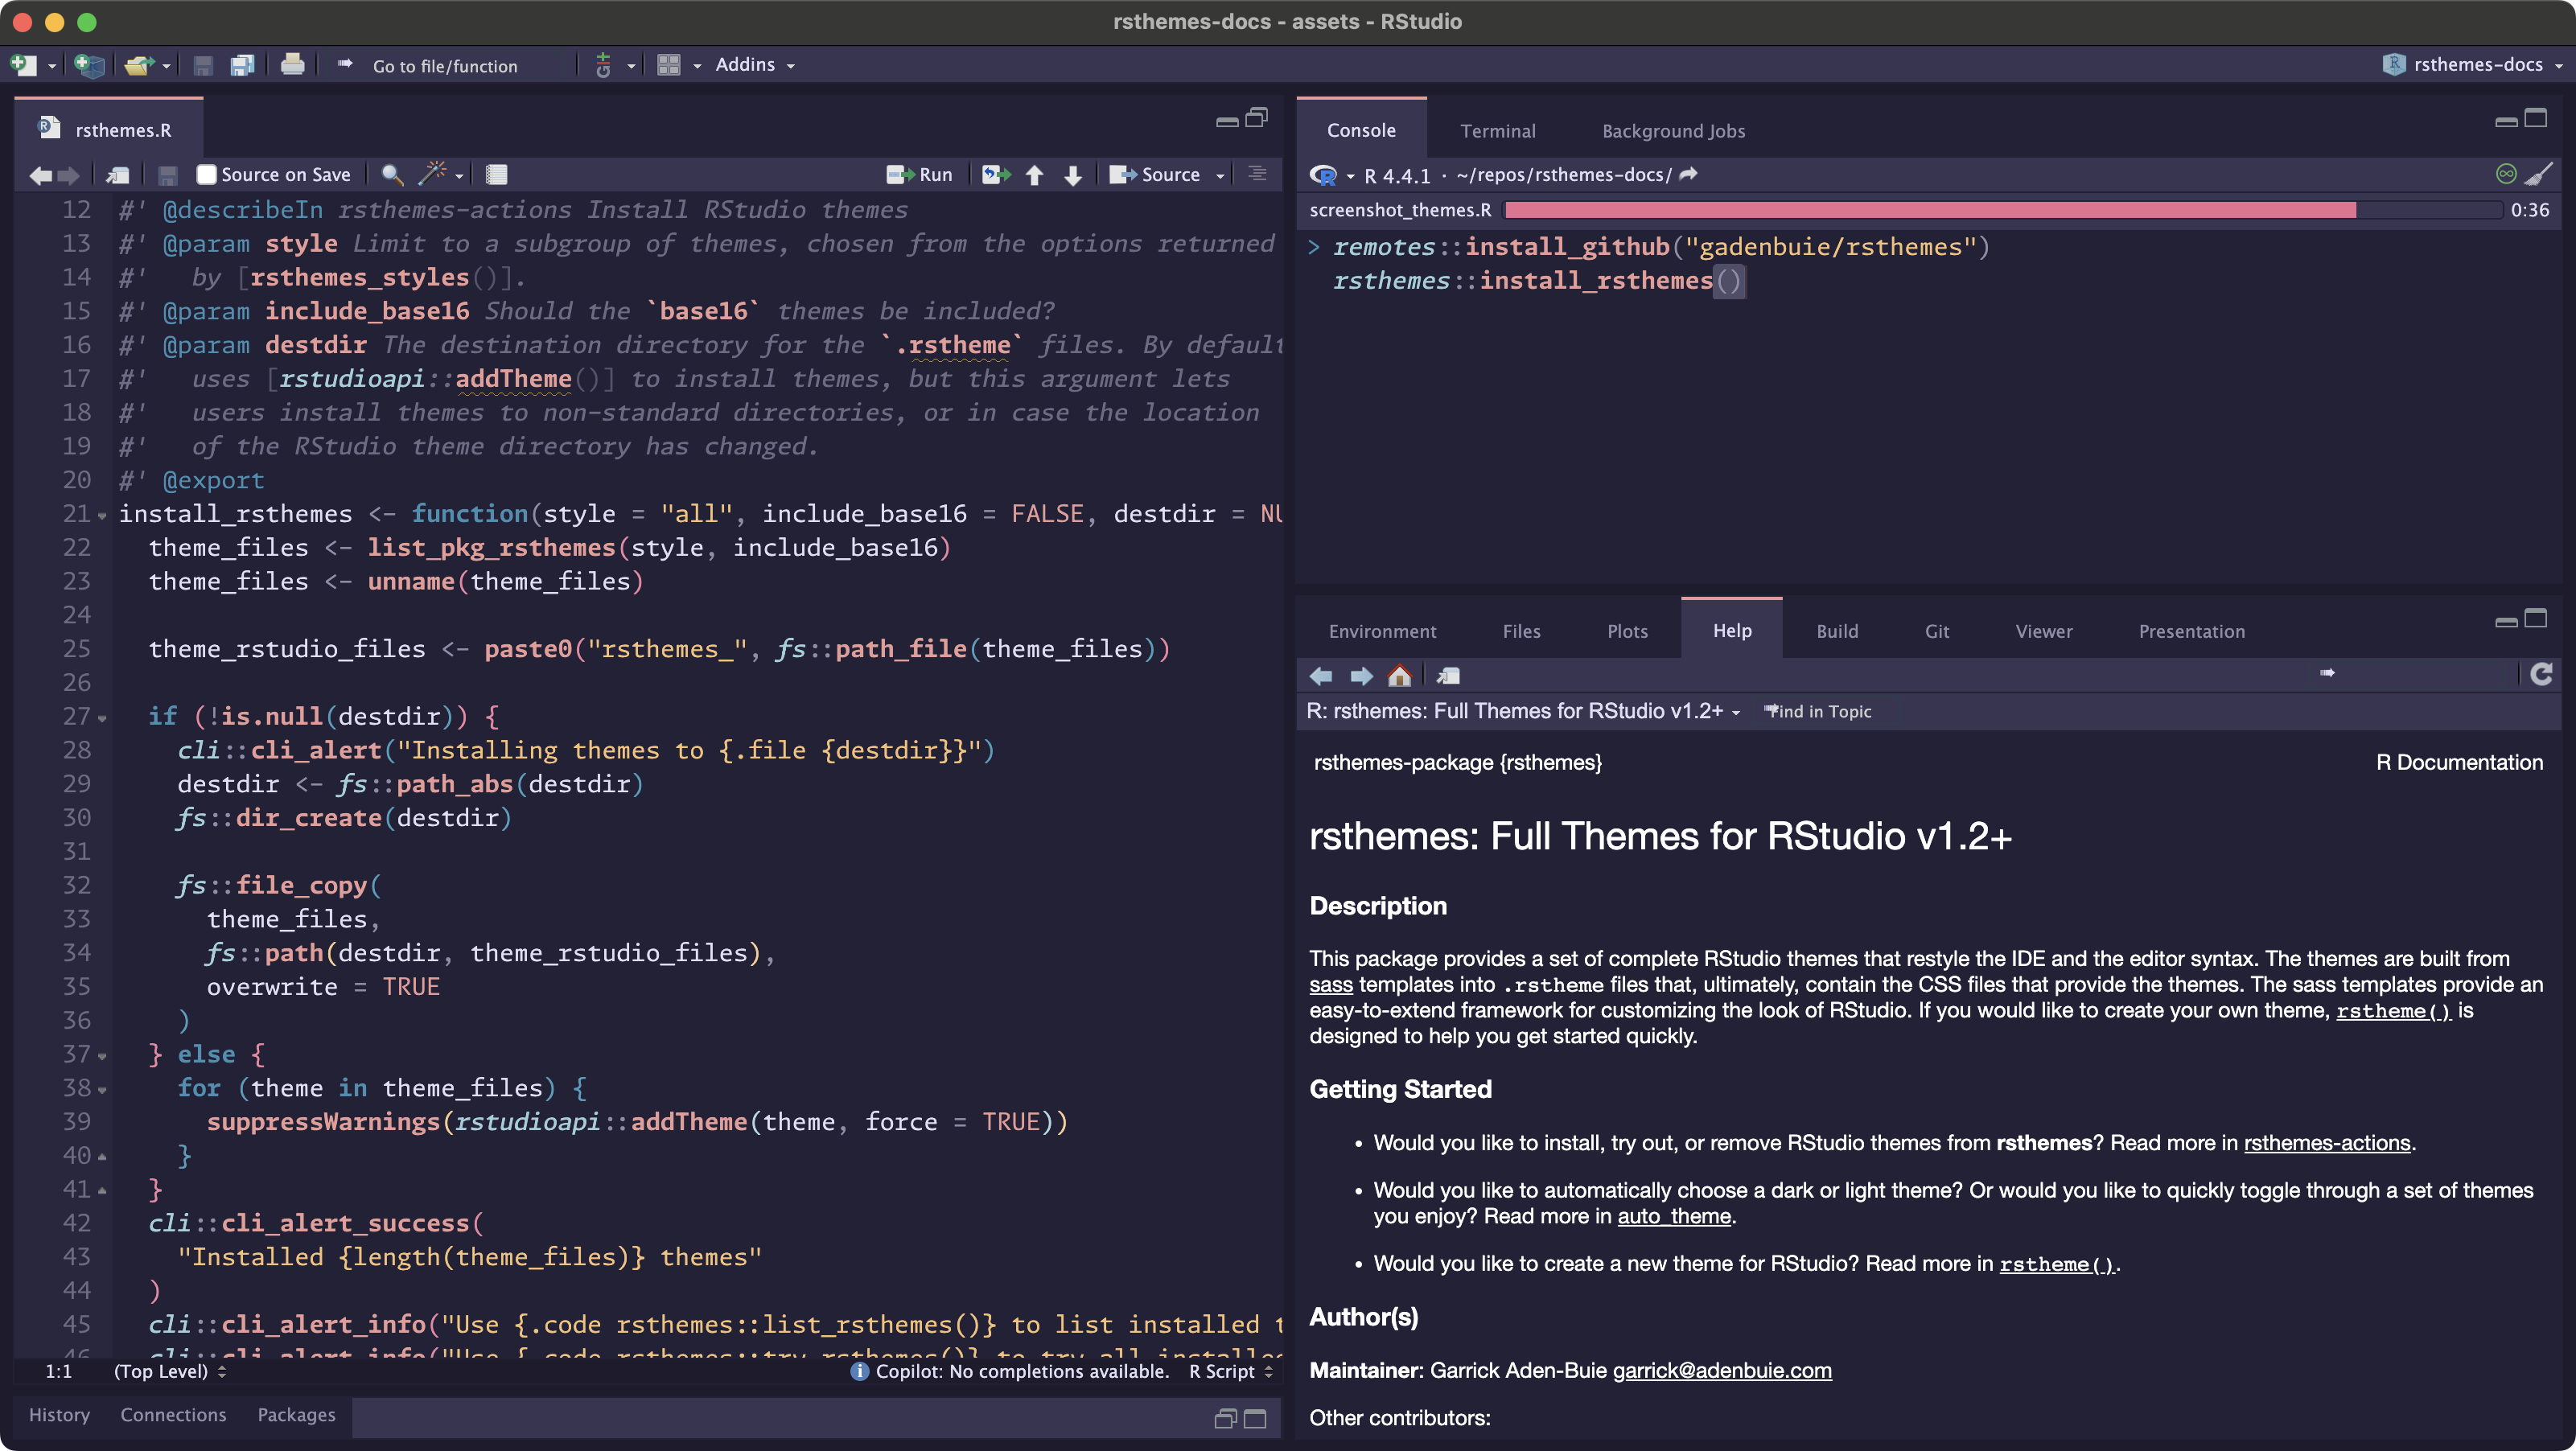Open the Addins dropdown menu
Viewport: 2576px width, 1451px height.
[754, 64]
